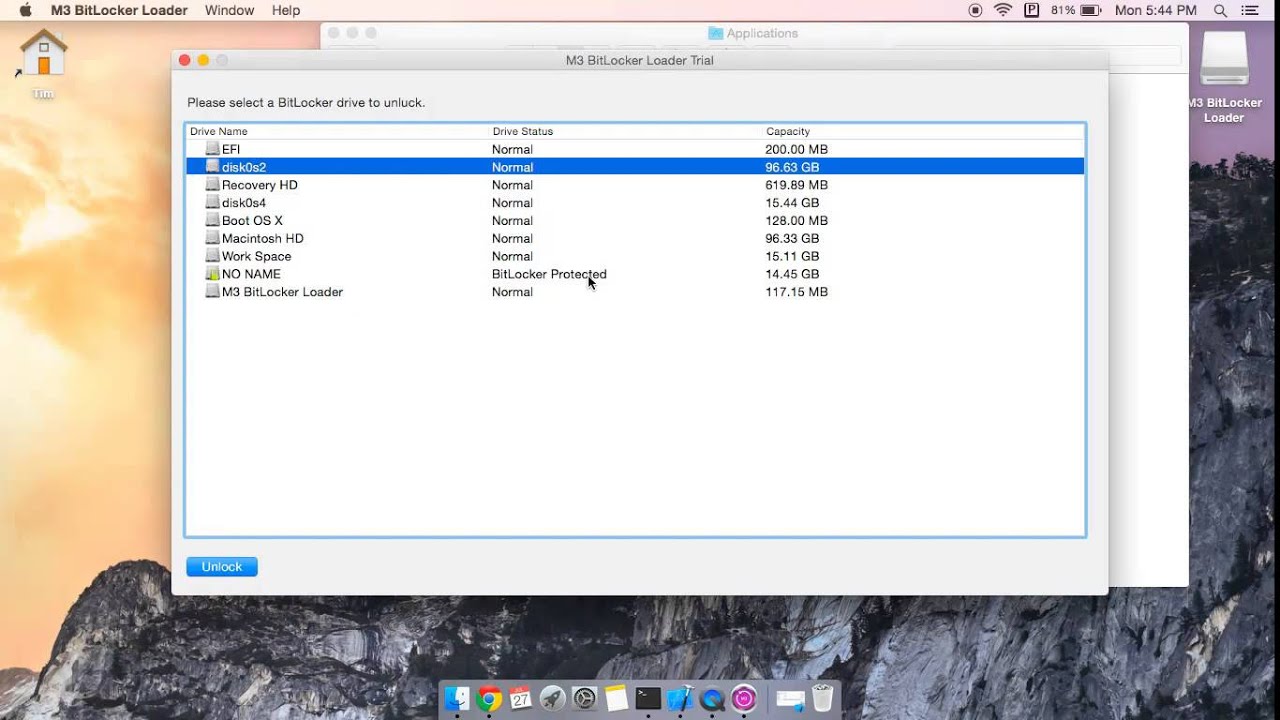Open the Apple menu
The width and height of the screenshot is (1280, 720).
[25, 10]
